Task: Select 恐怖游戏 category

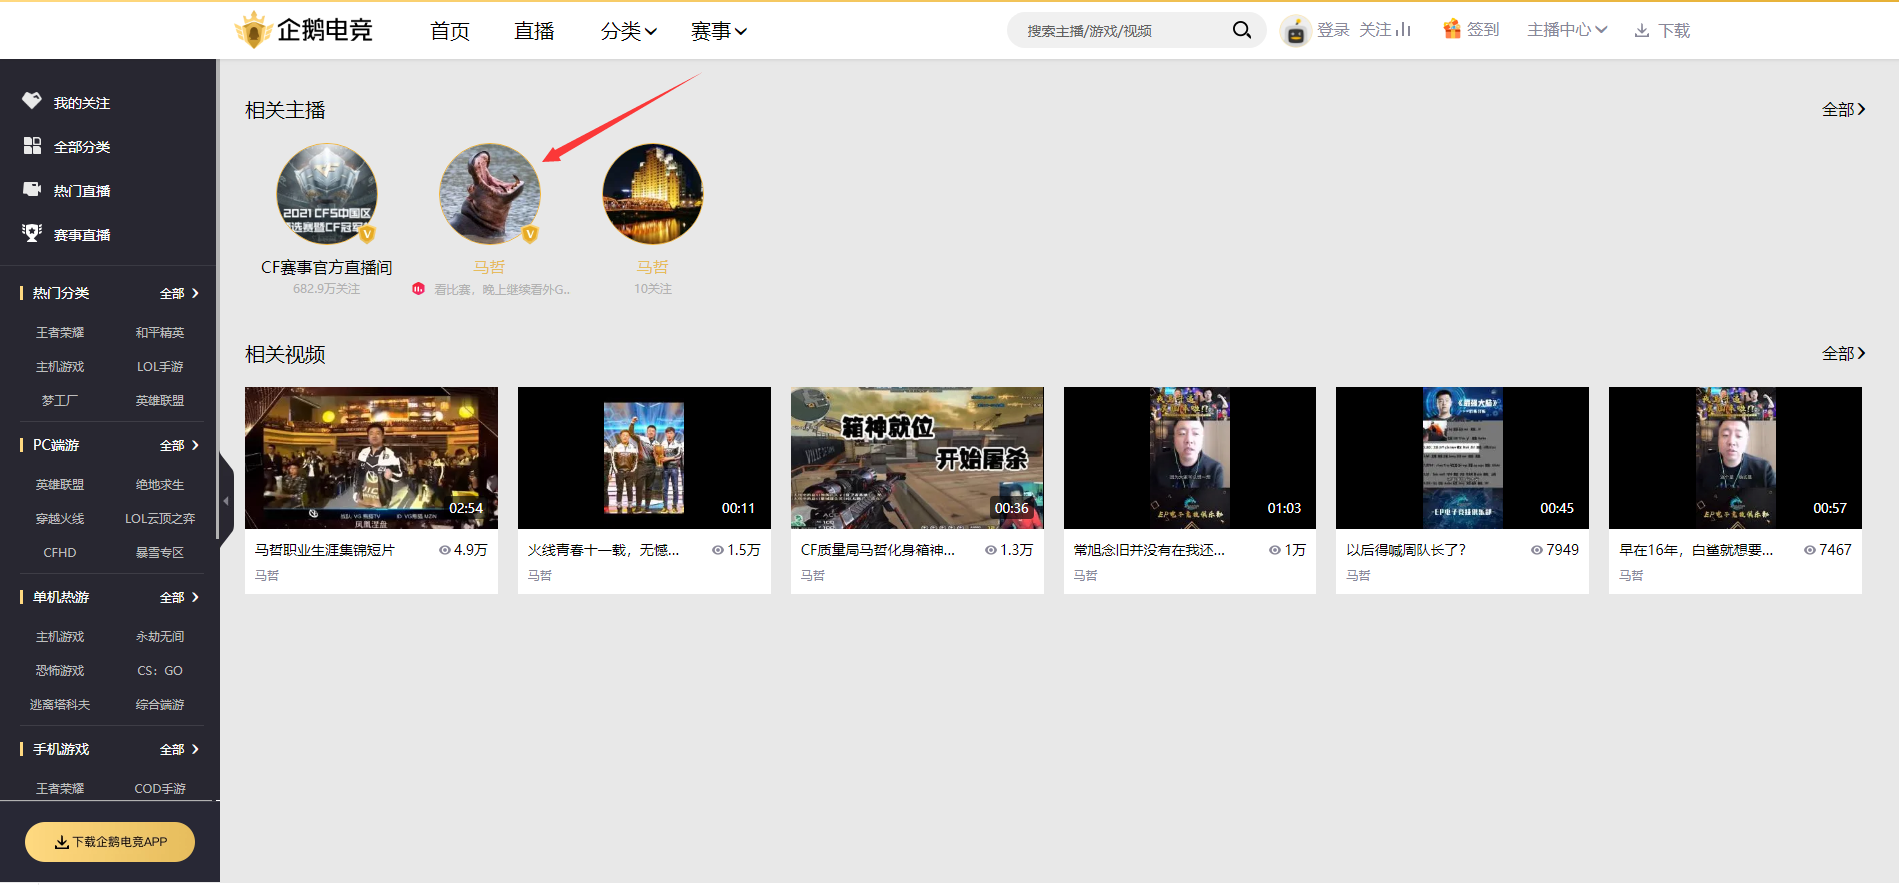Action: click(x=60, y=671)
